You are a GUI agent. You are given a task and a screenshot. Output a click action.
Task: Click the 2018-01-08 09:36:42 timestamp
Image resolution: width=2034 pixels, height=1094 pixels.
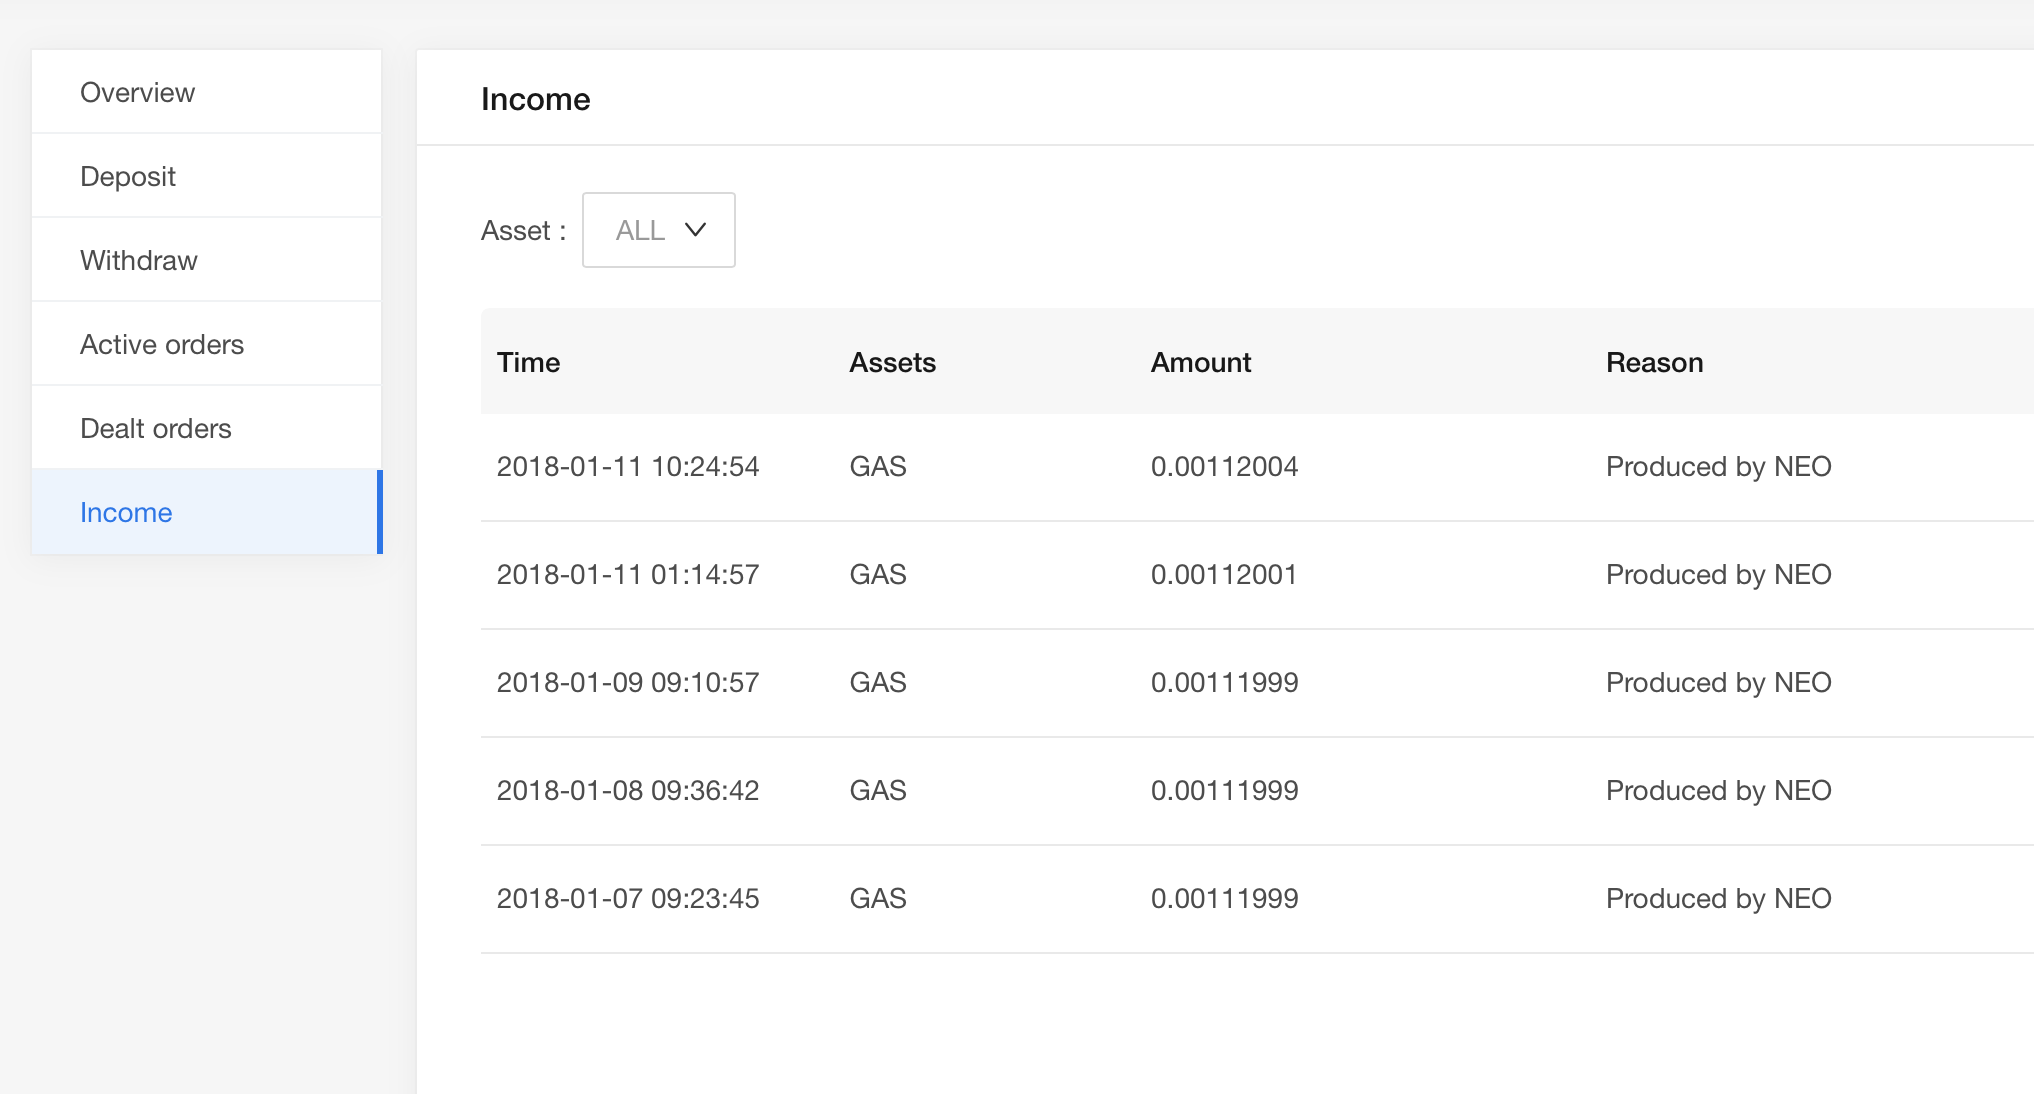click(628, 790)
